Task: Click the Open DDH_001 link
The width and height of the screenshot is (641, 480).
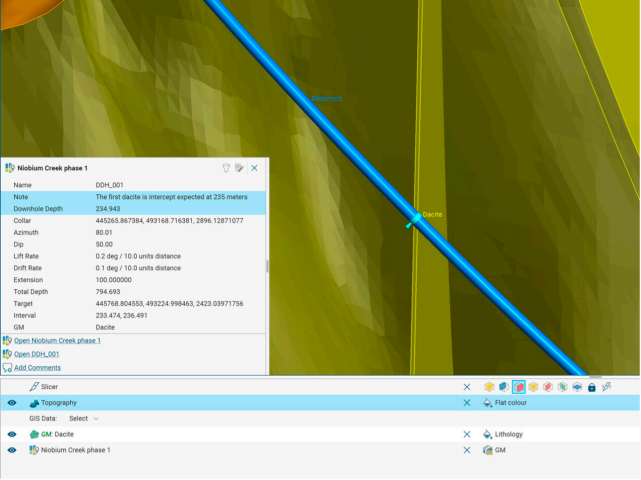Action: 36,354
